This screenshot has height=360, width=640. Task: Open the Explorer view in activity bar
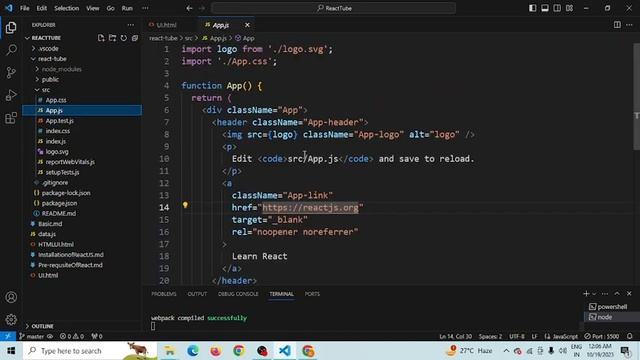[11, 28]
